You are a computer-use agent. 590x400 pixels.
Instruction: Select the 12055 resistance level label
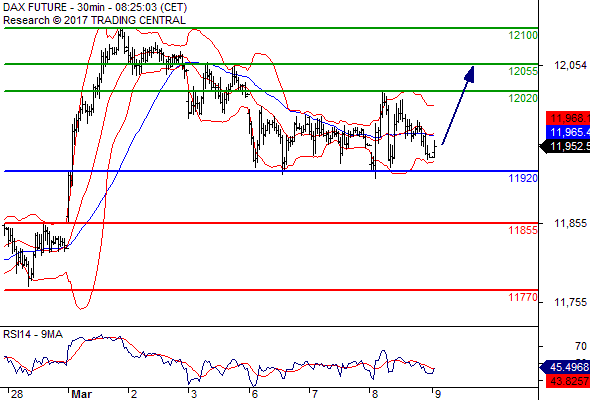point(523,71)
